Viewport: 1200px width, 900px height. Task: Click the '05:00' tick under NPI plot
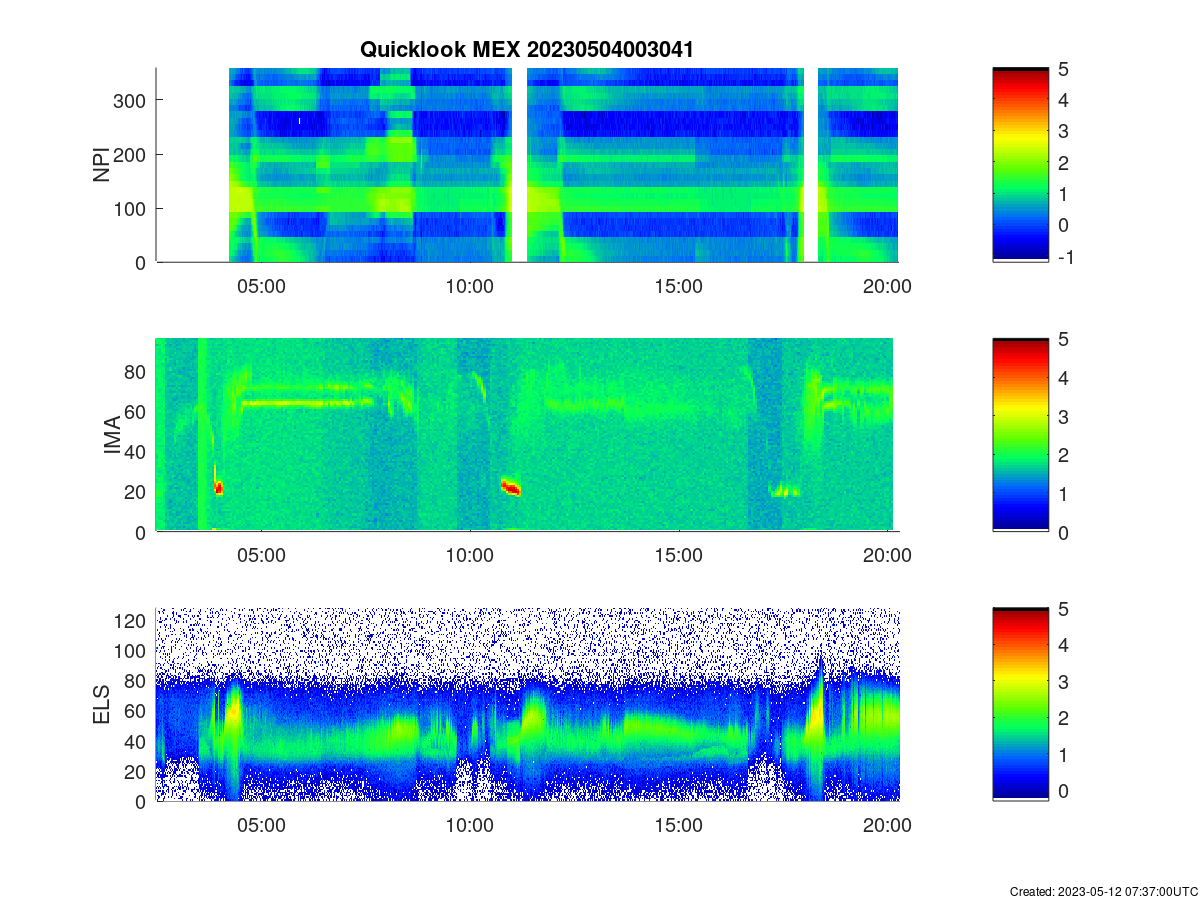point(261,286)
